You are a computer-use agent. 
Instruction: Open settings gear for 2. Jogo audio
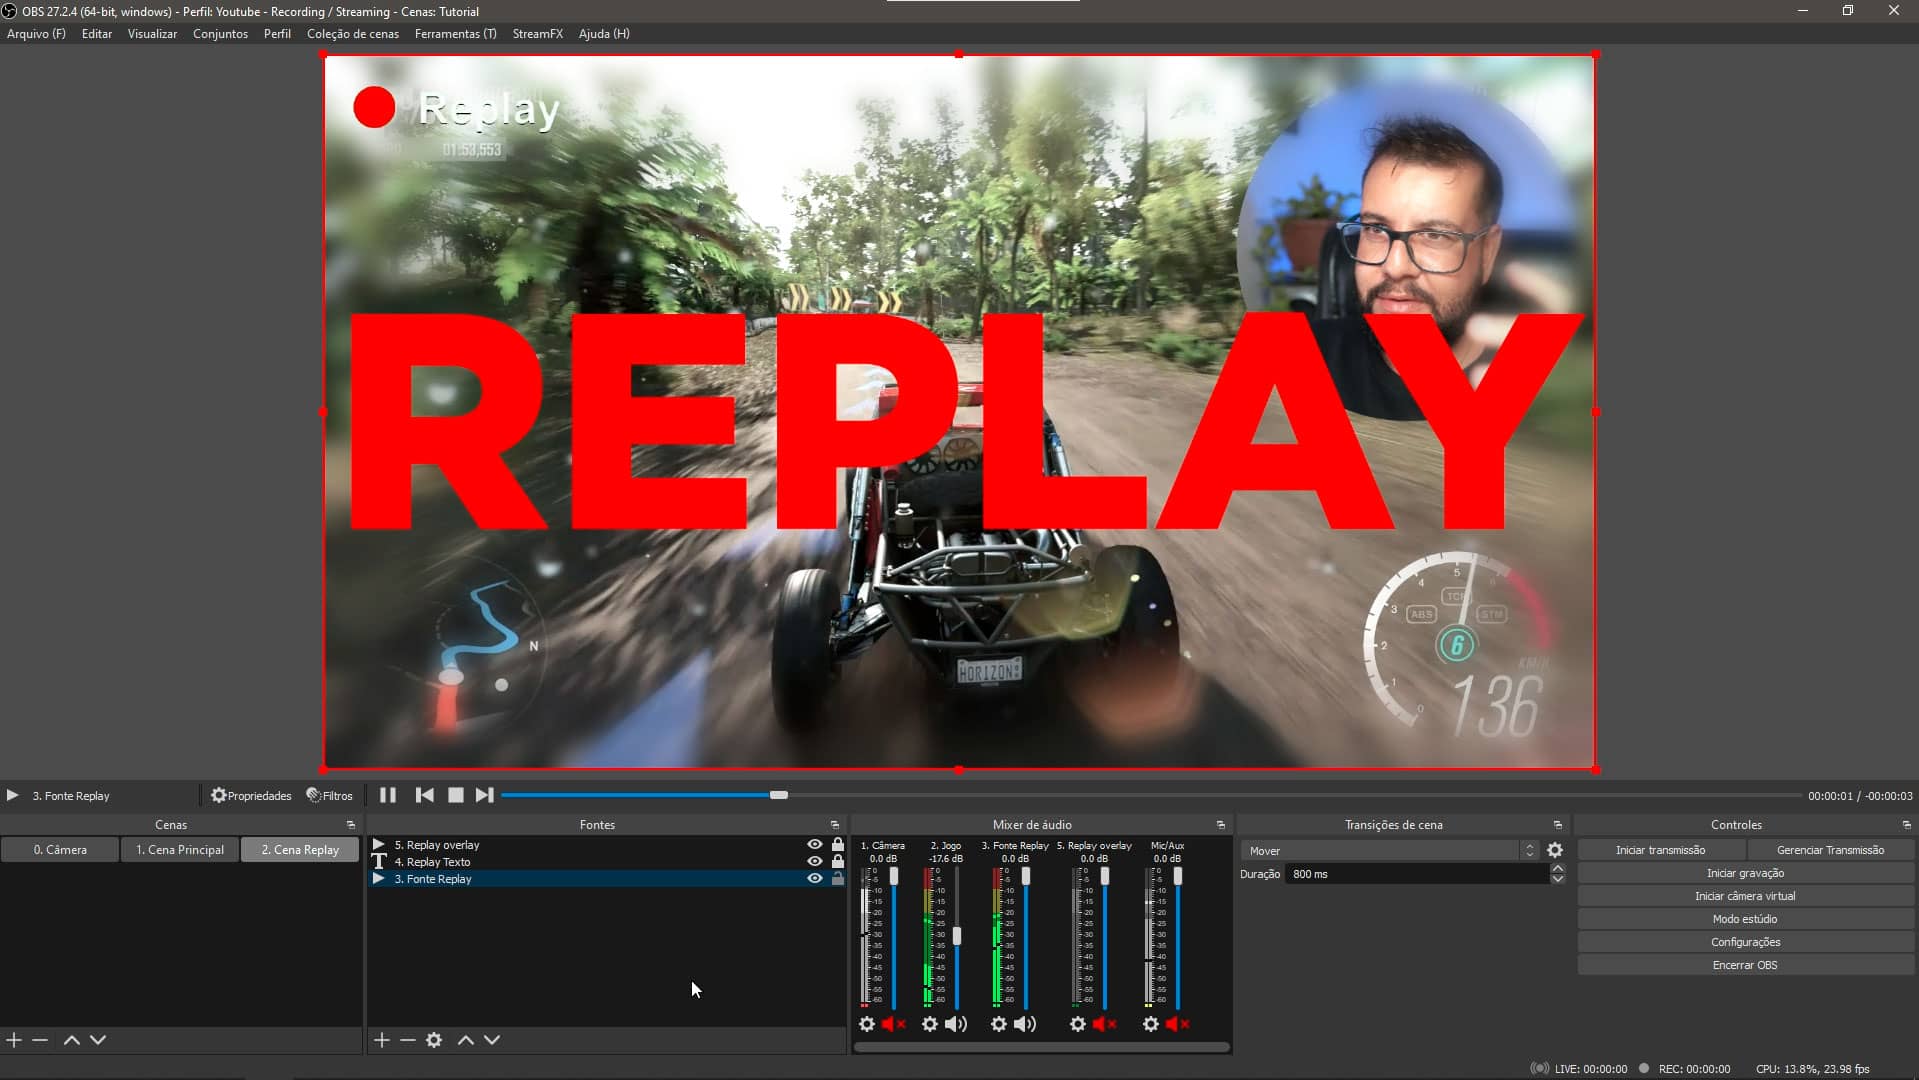(x=930, y=1024)
